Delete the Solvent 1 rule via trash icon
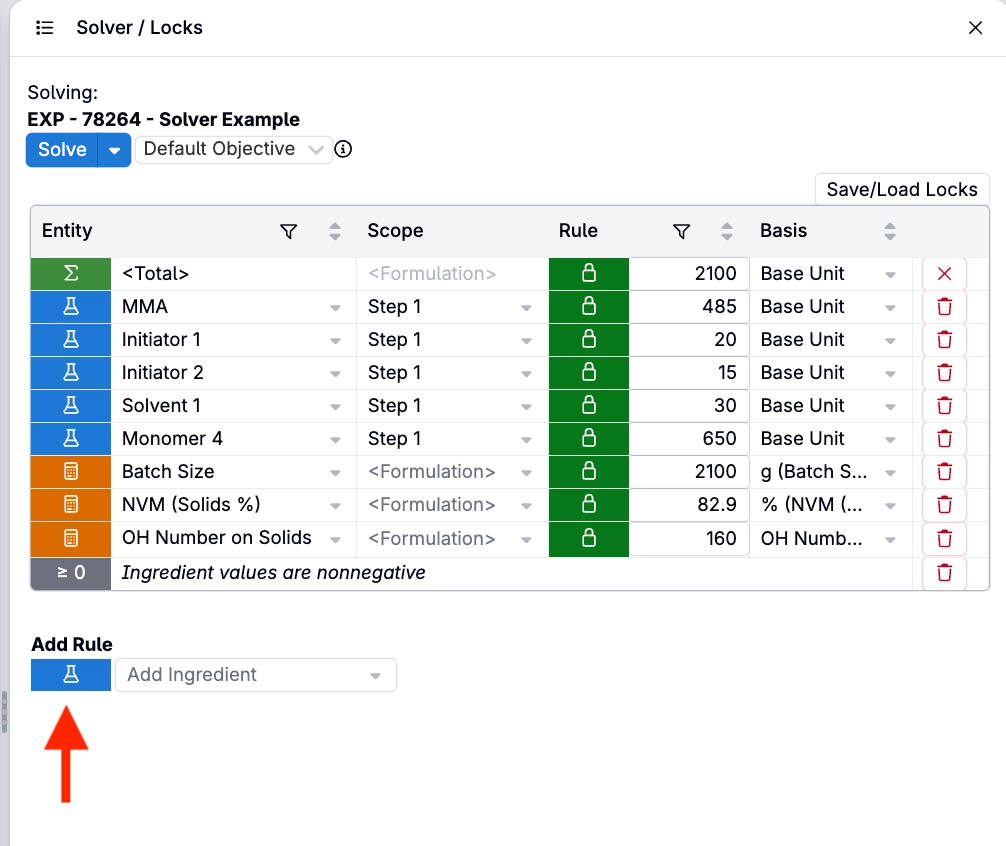 944,406
